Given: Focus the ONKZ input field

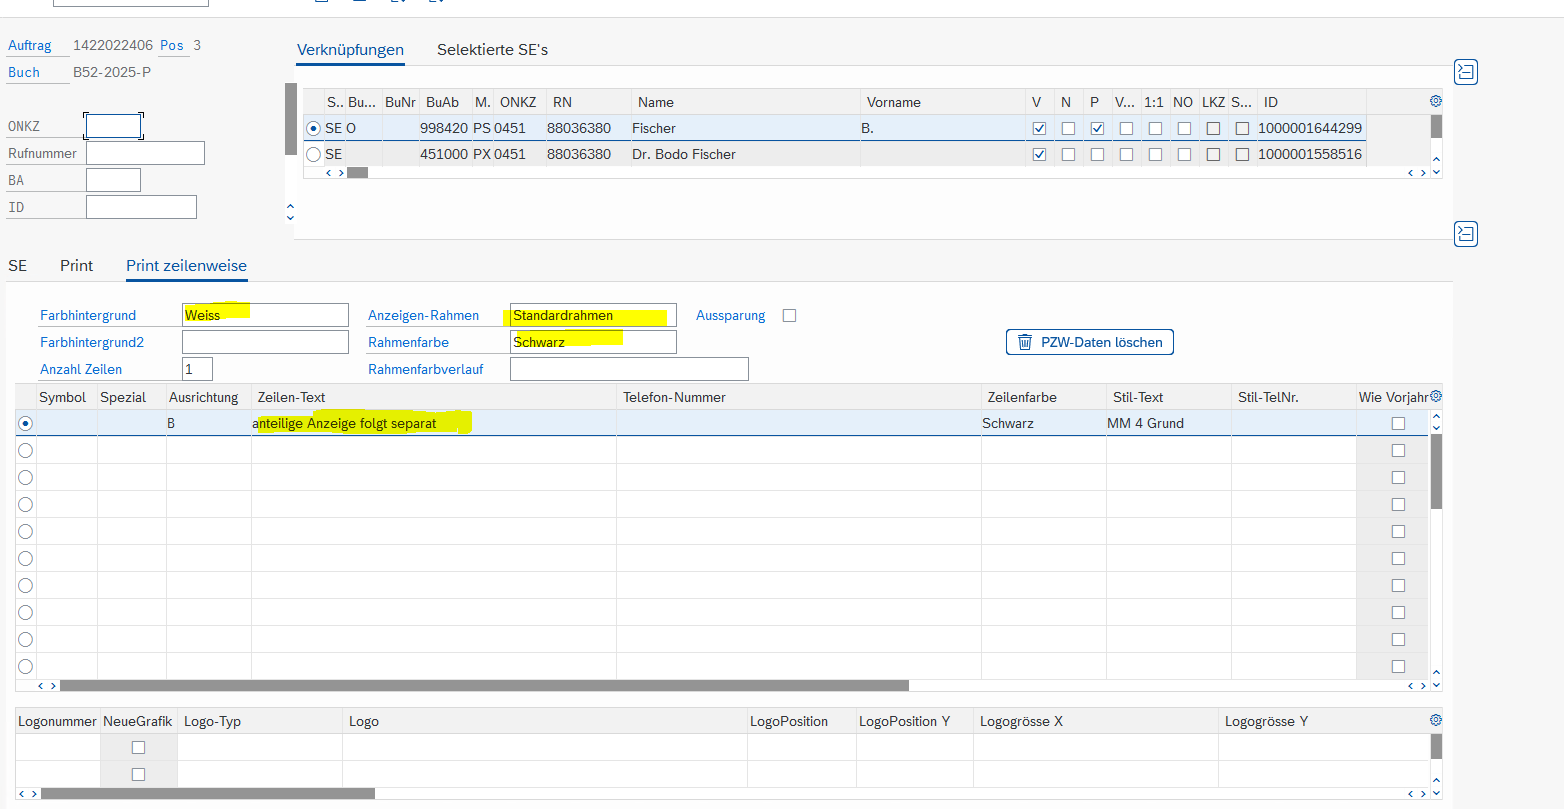Looking at the screenshot, I should point(113,126).
